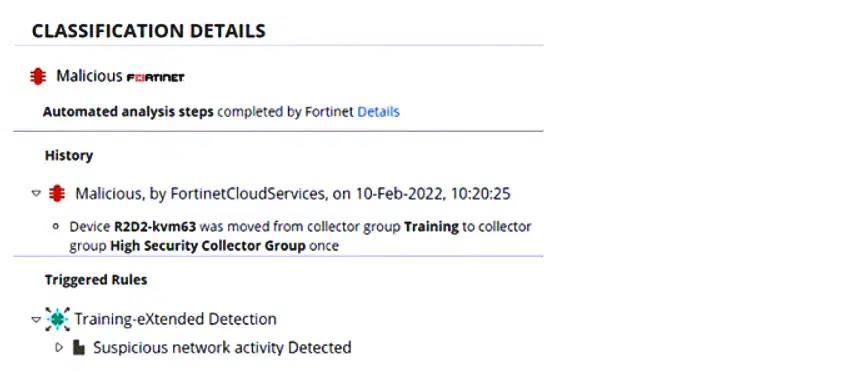Click the device name R2D2-kvm63
The image size is (850, 380).
[x=155, y=227]
